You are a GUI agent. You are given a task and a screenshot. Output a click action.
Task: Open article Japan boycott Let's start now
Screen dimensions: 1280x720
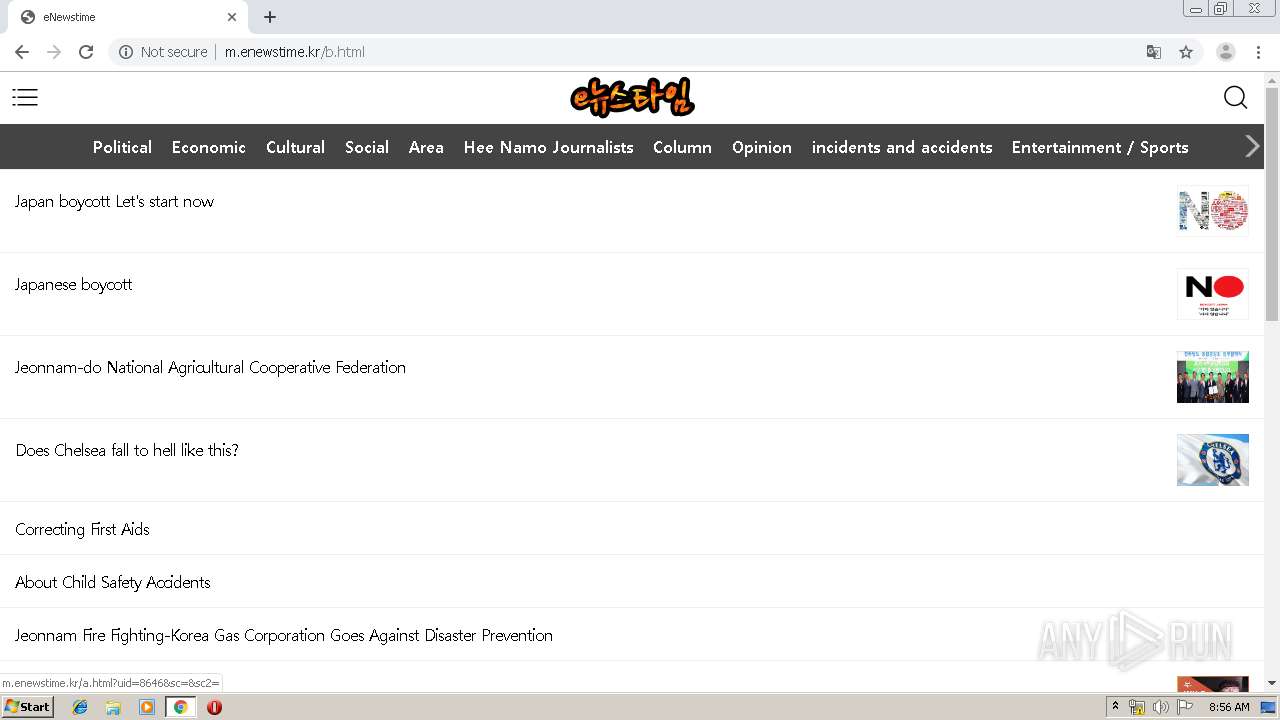pos(114,201)
